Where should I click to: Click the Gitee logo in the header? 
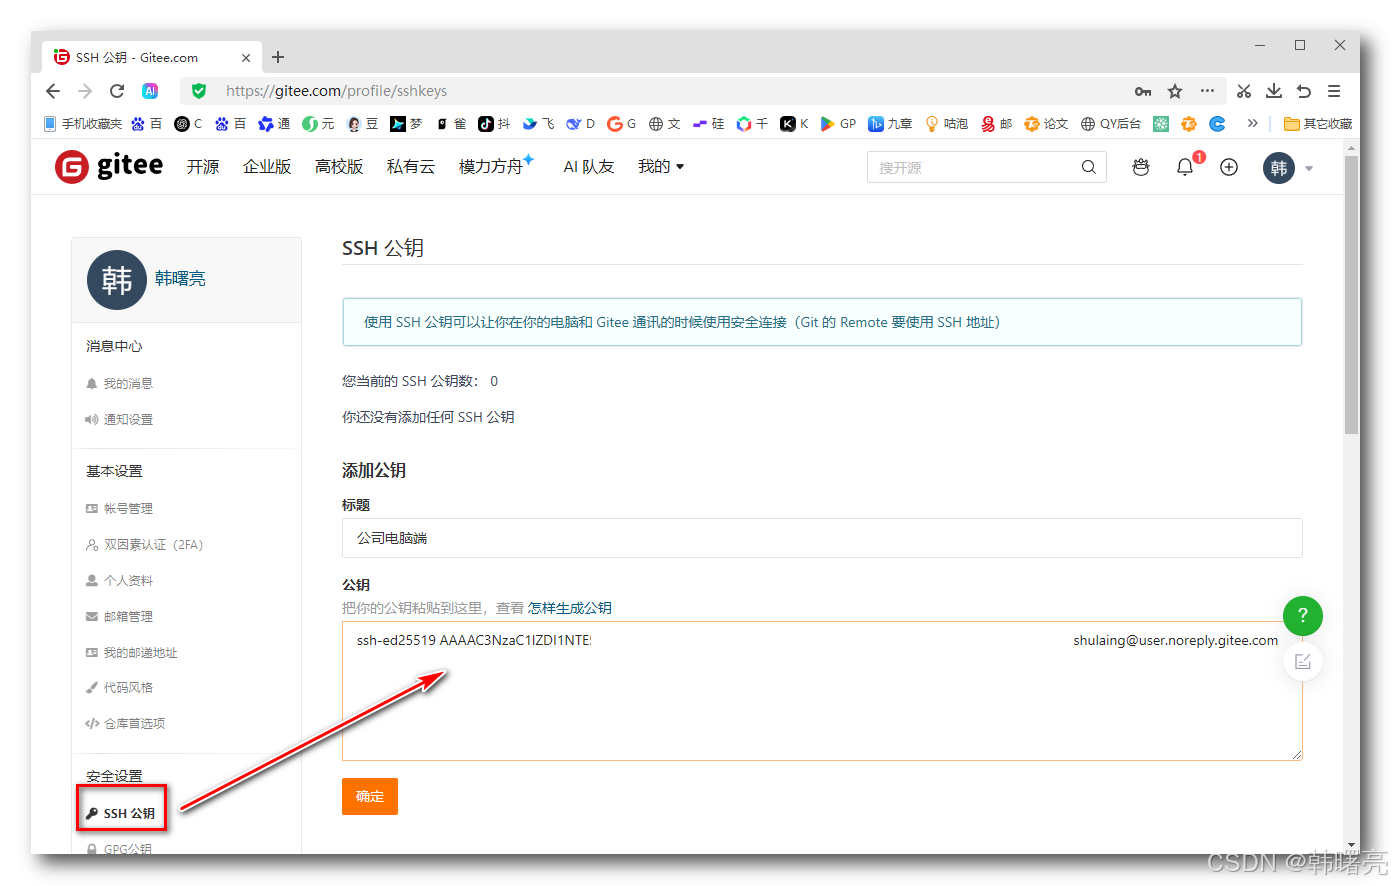pos(109,167)
